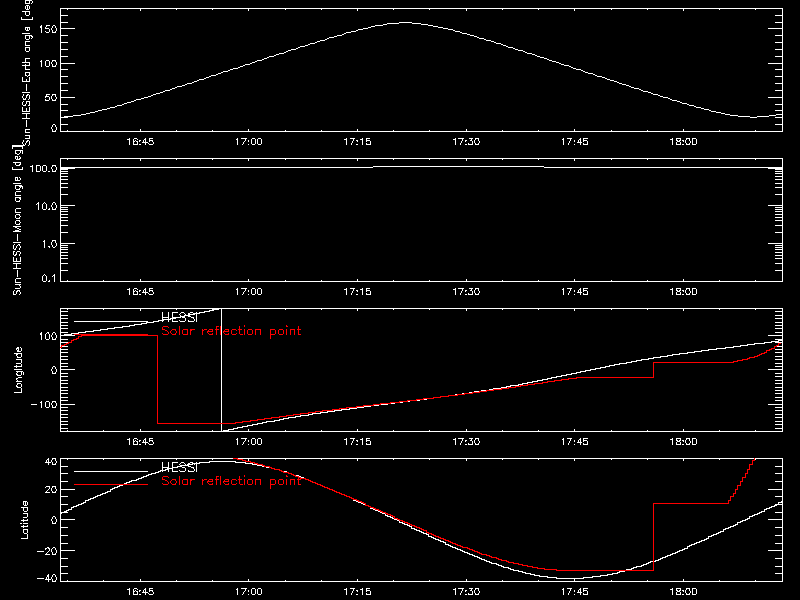The height and width of the screenshot is (600, 800).
Task: Pick 17:45 label under the Moon angle plot
Action: 575,292
